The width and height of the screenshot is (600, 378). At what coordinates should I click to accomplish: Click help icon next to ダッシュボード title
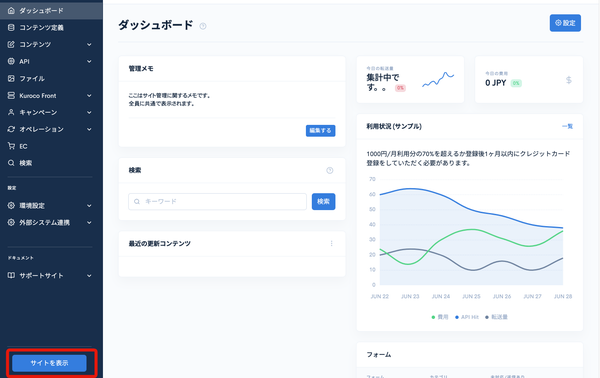click(203, 26)
